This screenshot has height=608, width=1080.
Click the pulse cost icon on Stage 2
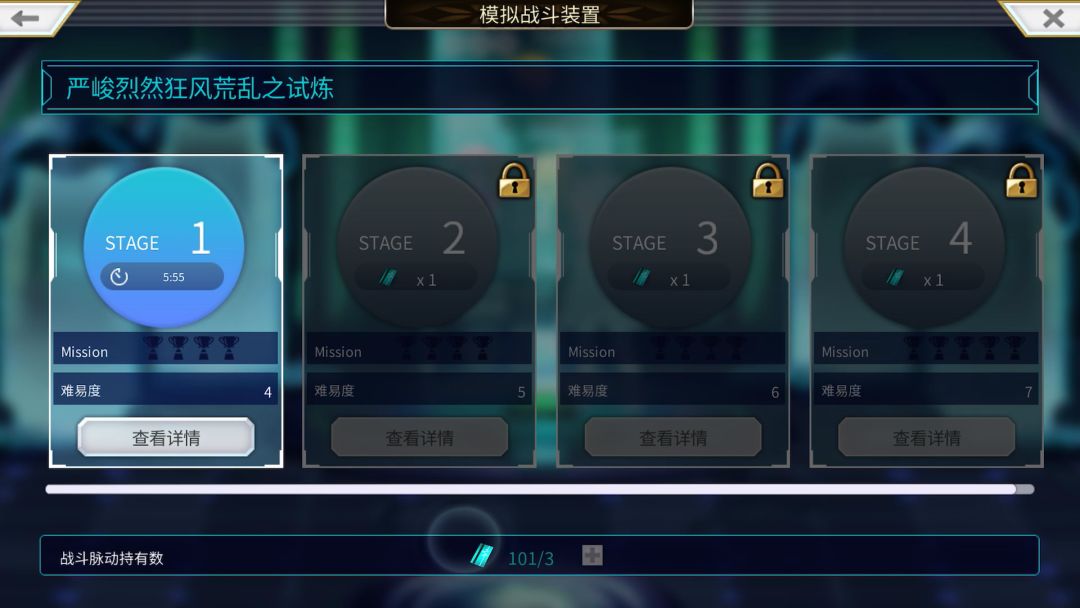(388, 278)
